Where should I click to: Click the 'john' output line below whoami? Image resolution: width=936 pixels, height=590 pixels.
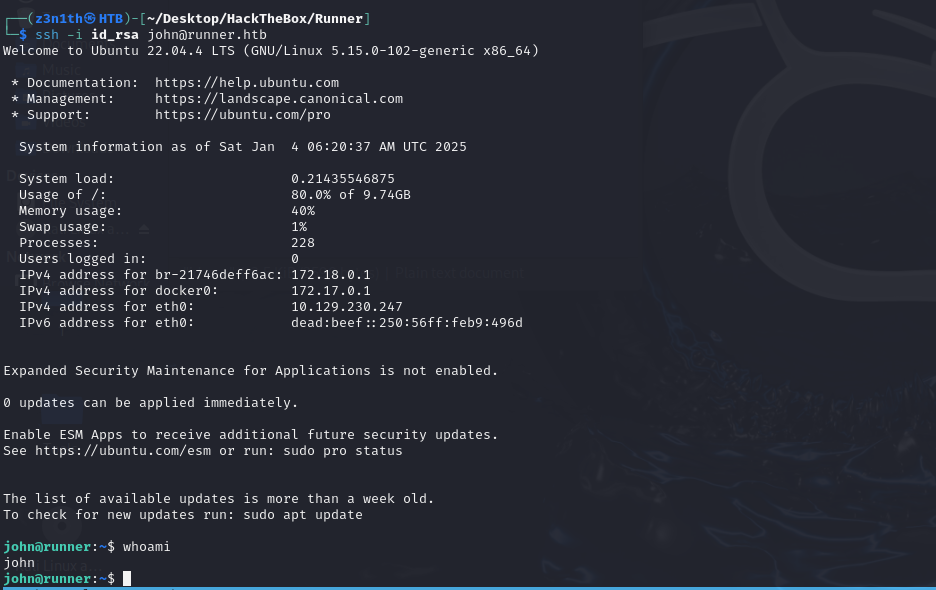[19, 563]
